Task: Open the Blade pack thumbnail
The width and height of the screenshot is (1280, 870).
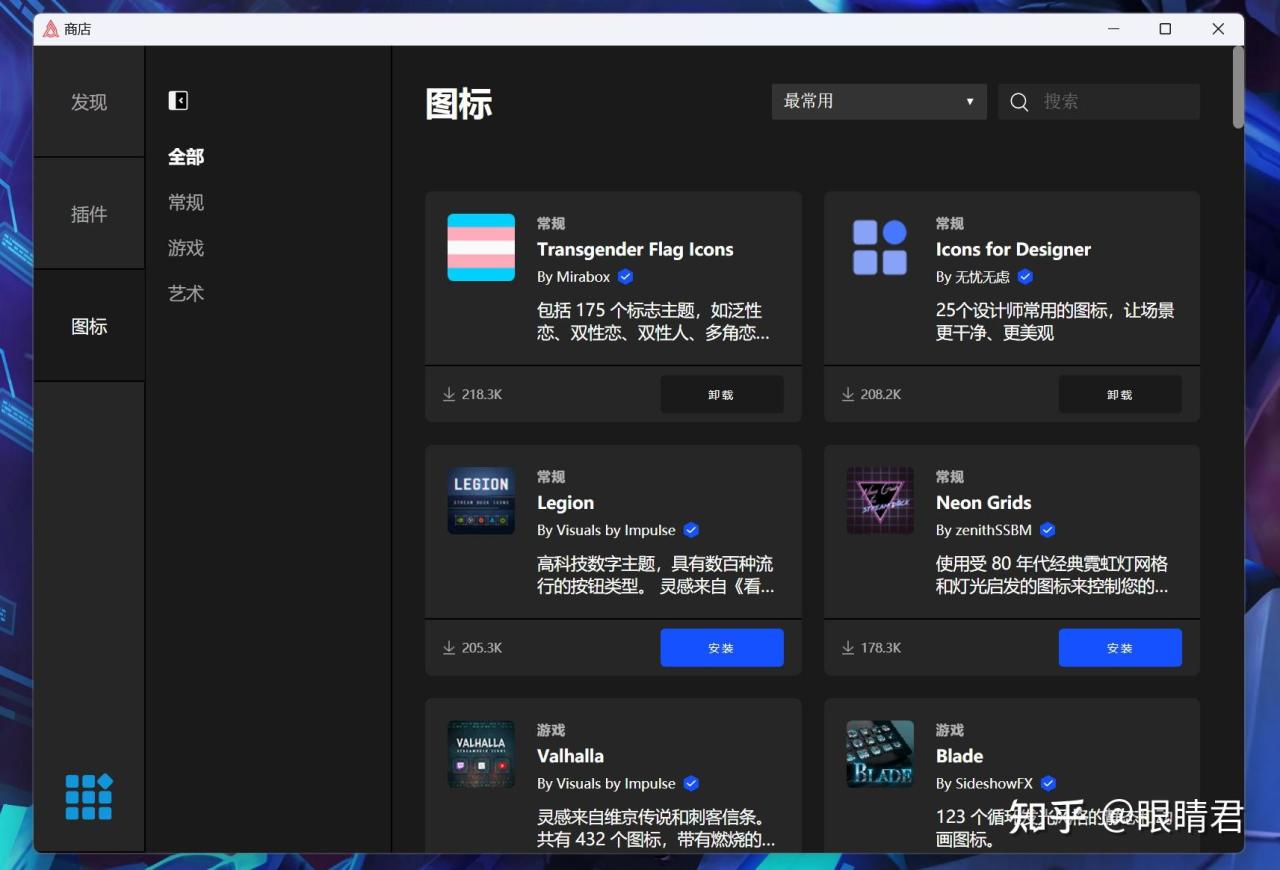Action: point(880,754)
